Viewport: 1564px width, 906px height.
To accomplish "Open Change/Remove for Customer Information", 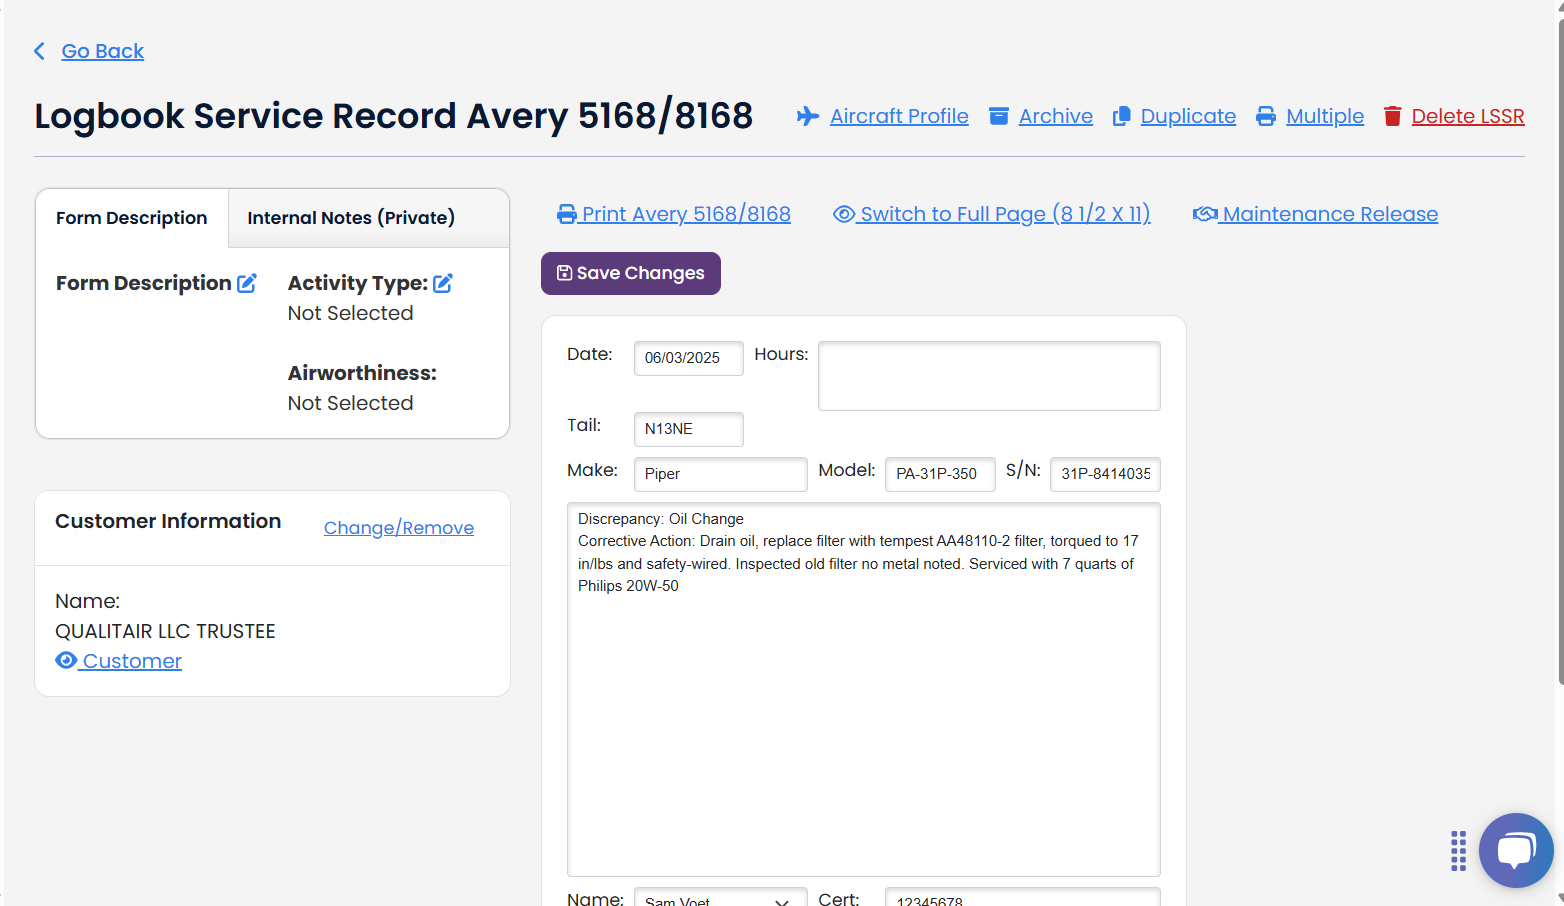I will 398,527.
